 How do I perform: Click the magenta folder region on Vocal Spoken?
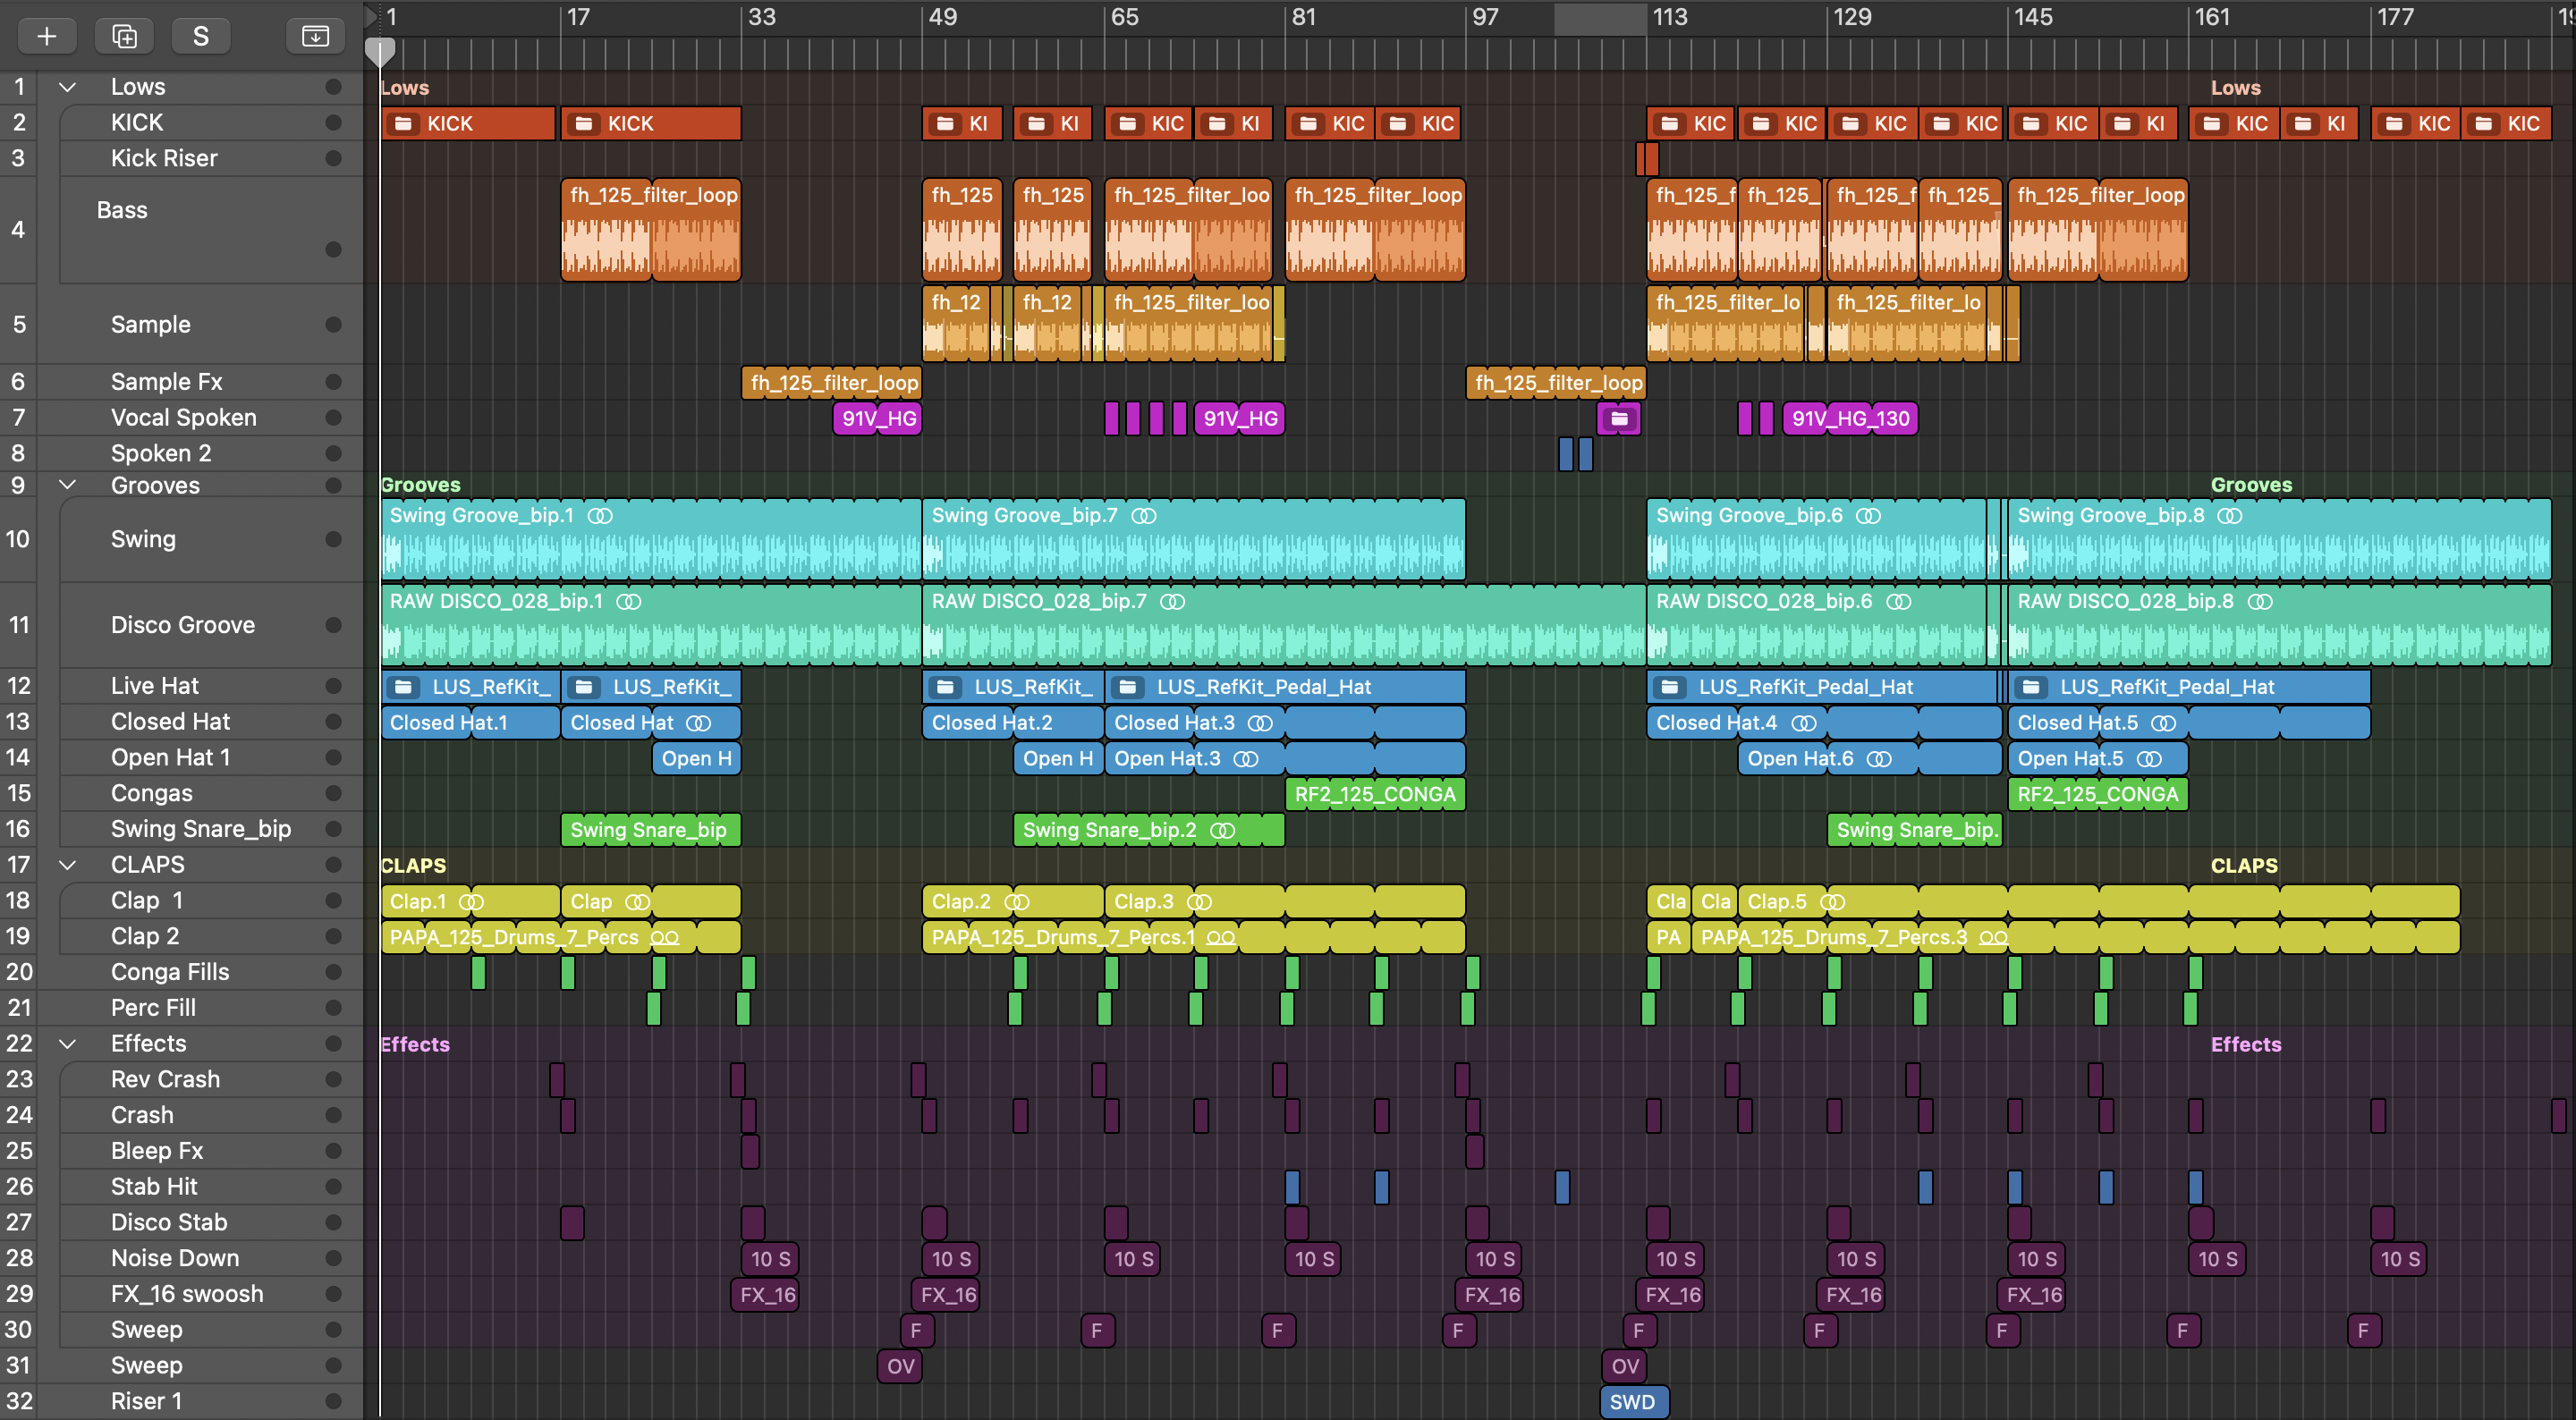(1618, 418)
